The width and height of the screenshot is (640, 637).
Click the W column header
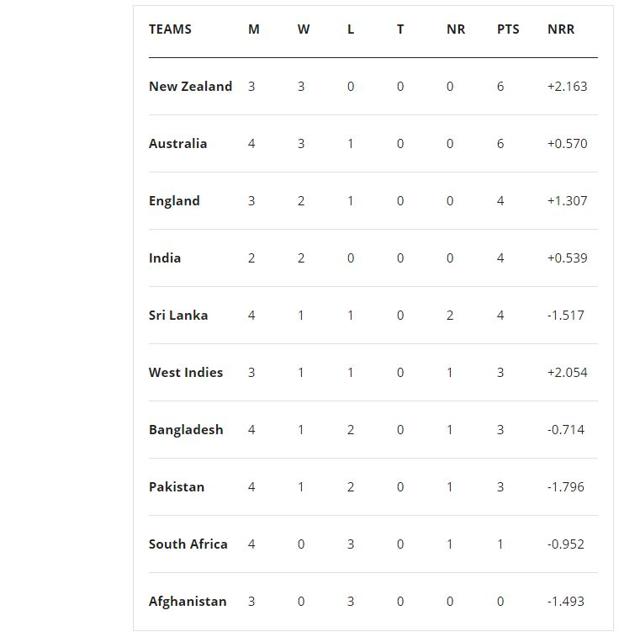tap(303, 29)
